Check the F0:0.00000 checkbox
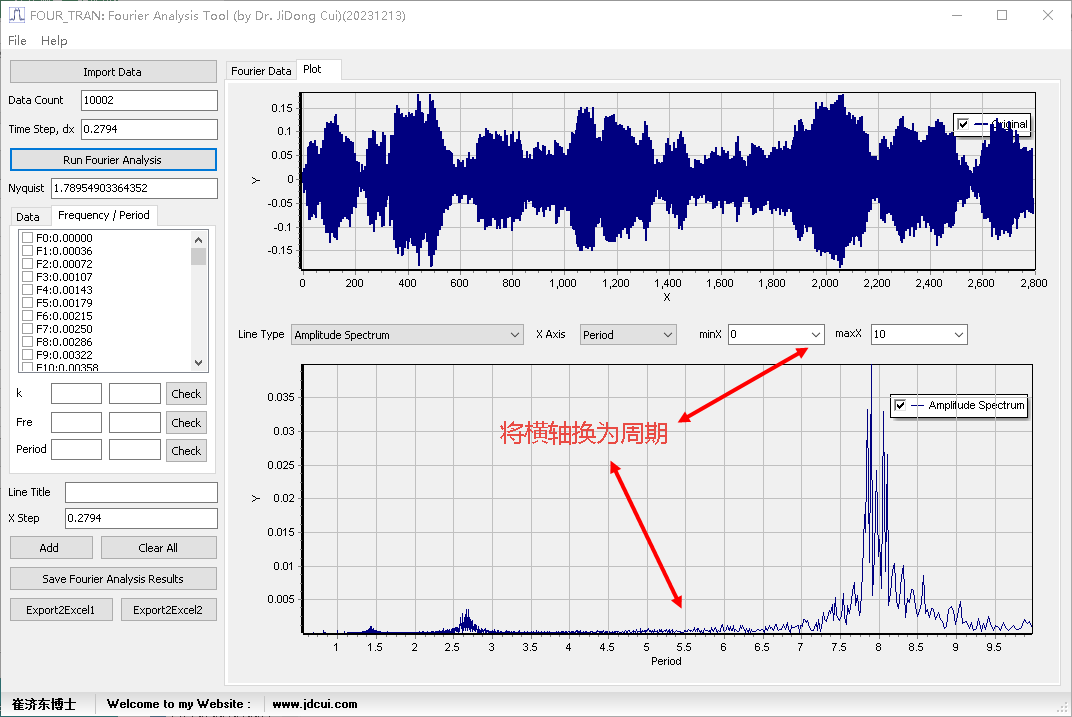Viewport: 1072px width, 717px height. (28, 238)
